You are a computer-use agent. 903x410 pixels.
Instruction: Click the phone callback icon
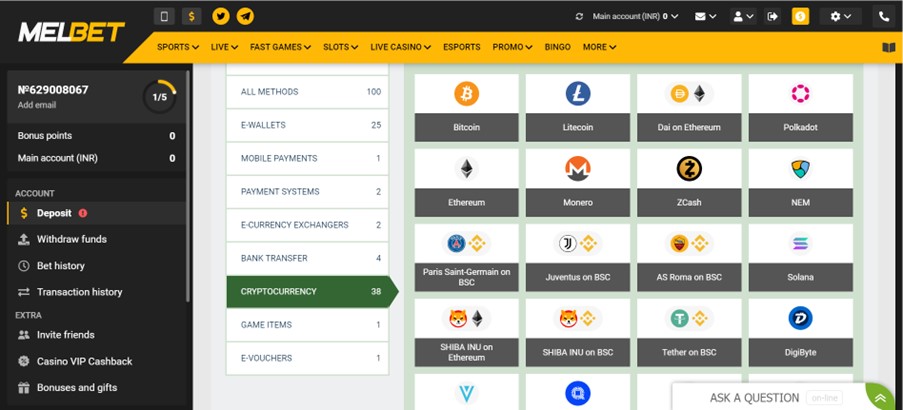(x=884, y=16)
